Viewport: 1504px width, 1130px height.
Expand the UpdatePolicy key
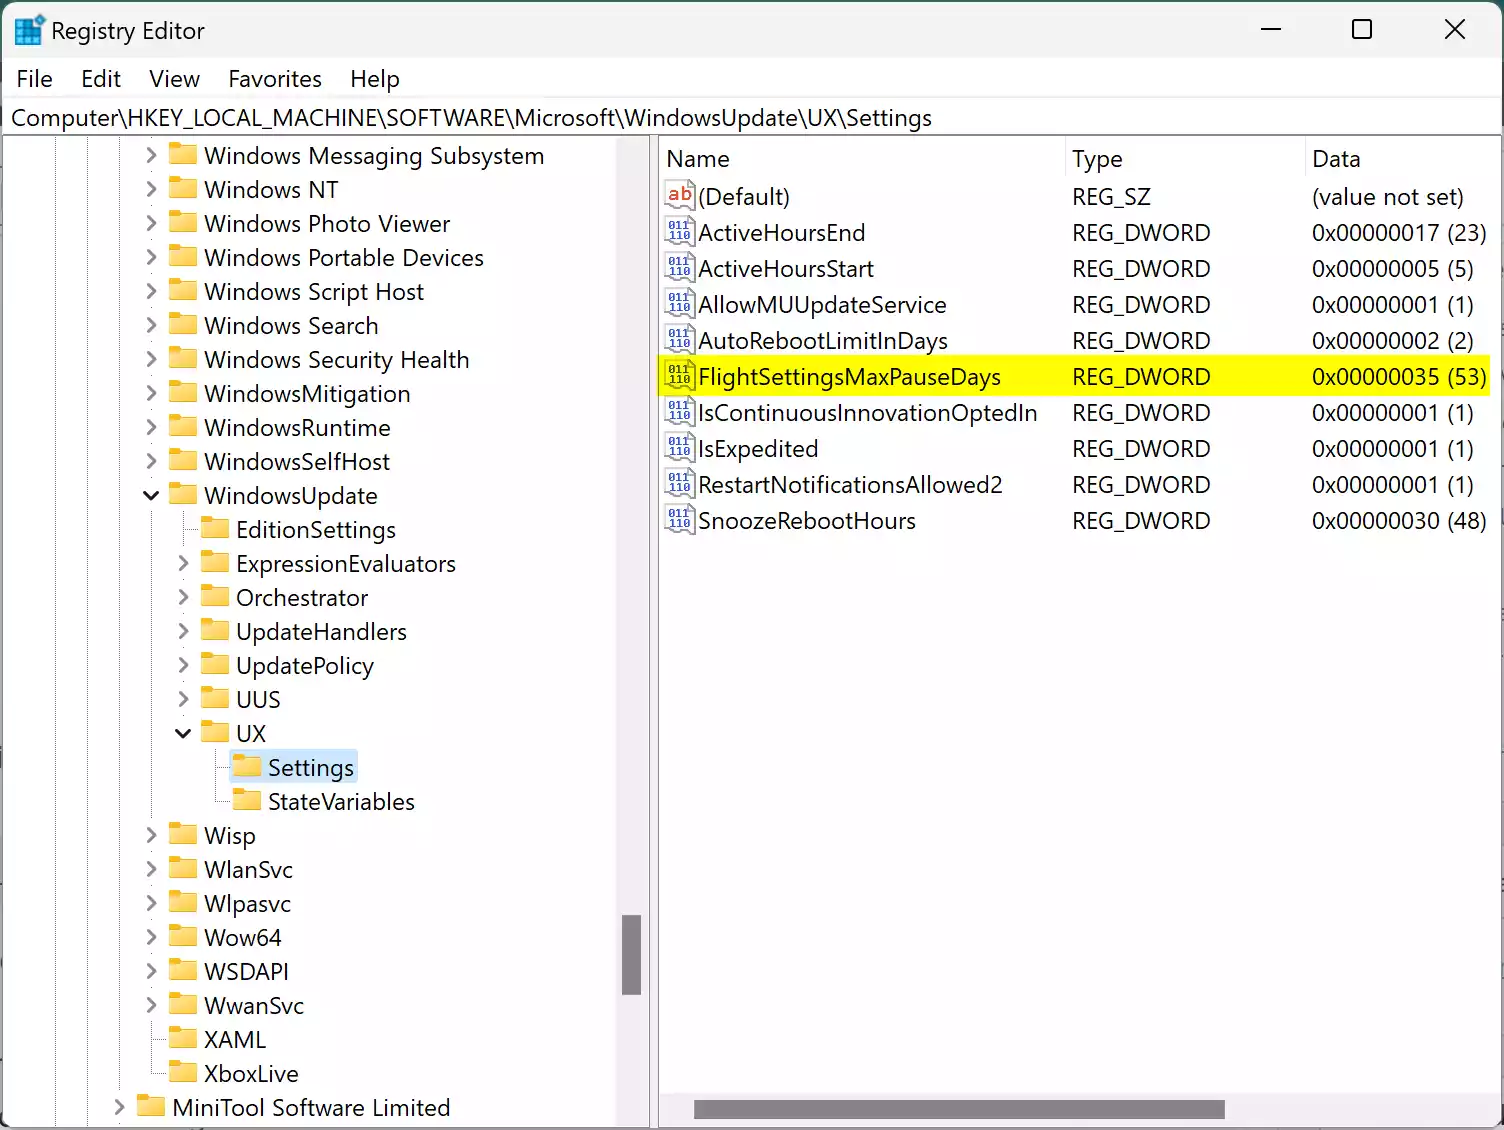(x=183, y=665)
